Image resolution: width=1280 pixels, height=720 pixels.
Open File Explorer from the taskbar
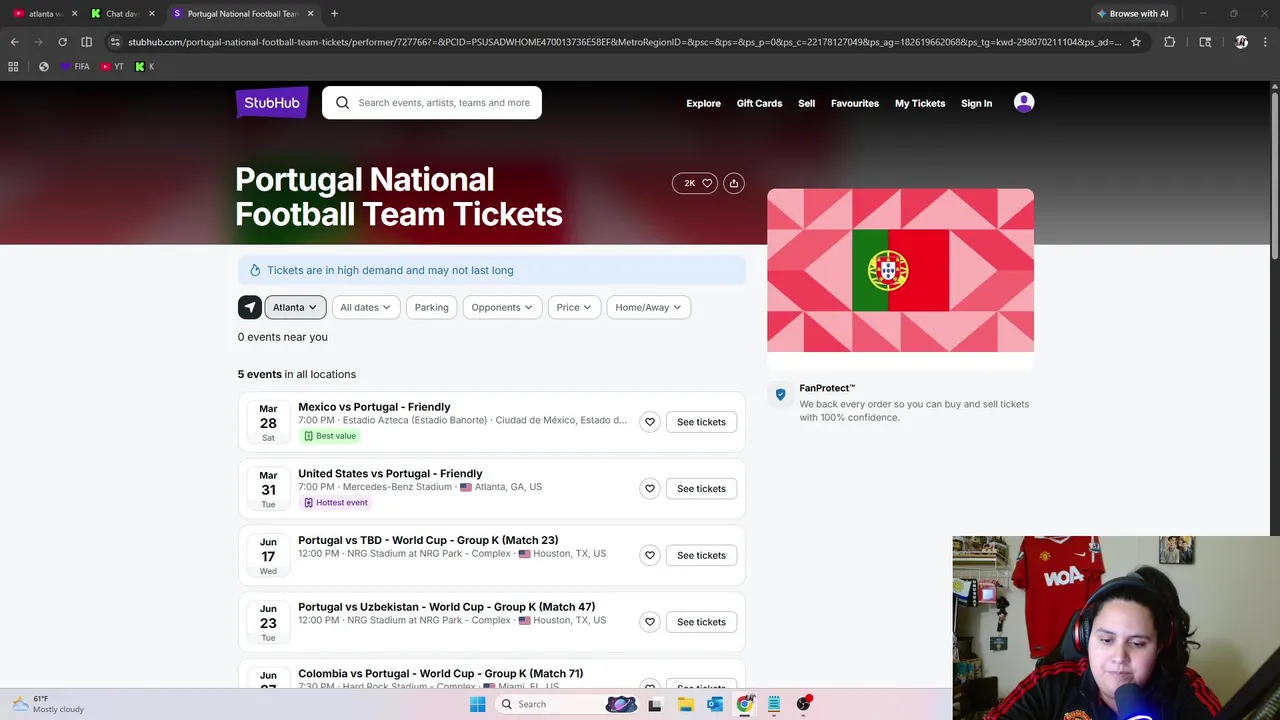(685, 704)
